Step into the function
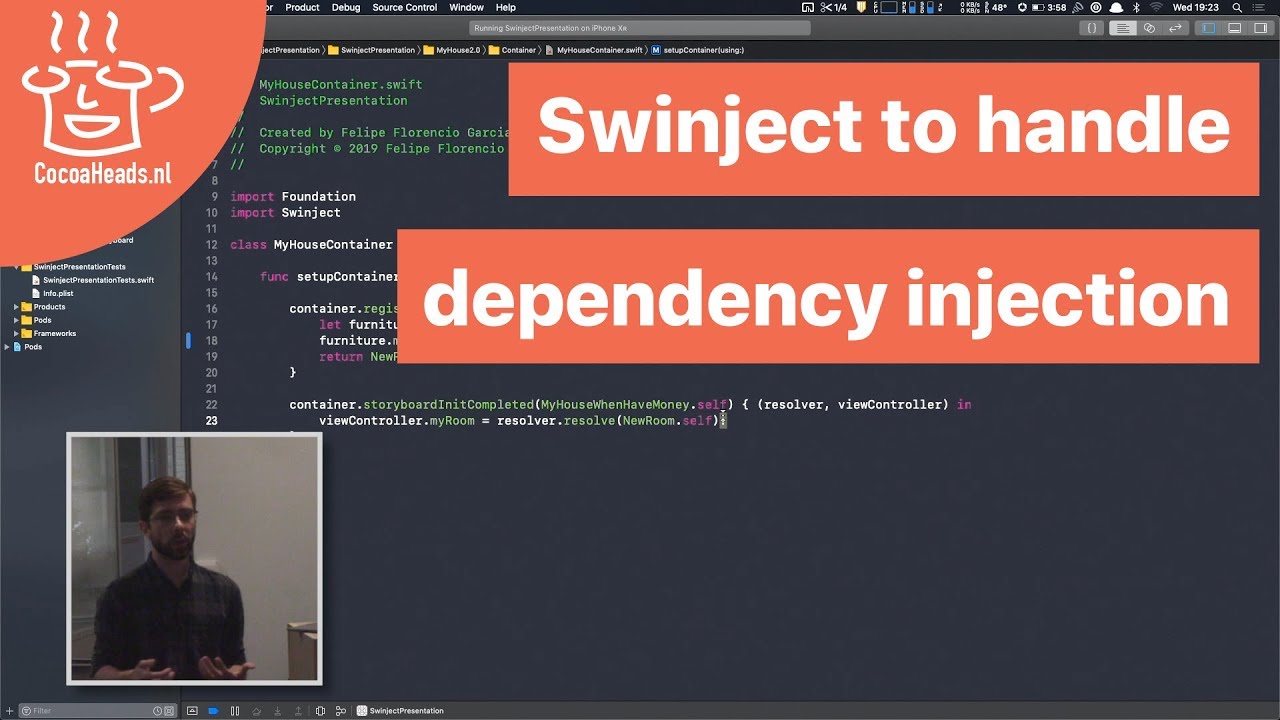Viewport: 1280px width, 720px height. tap(277, 711)
